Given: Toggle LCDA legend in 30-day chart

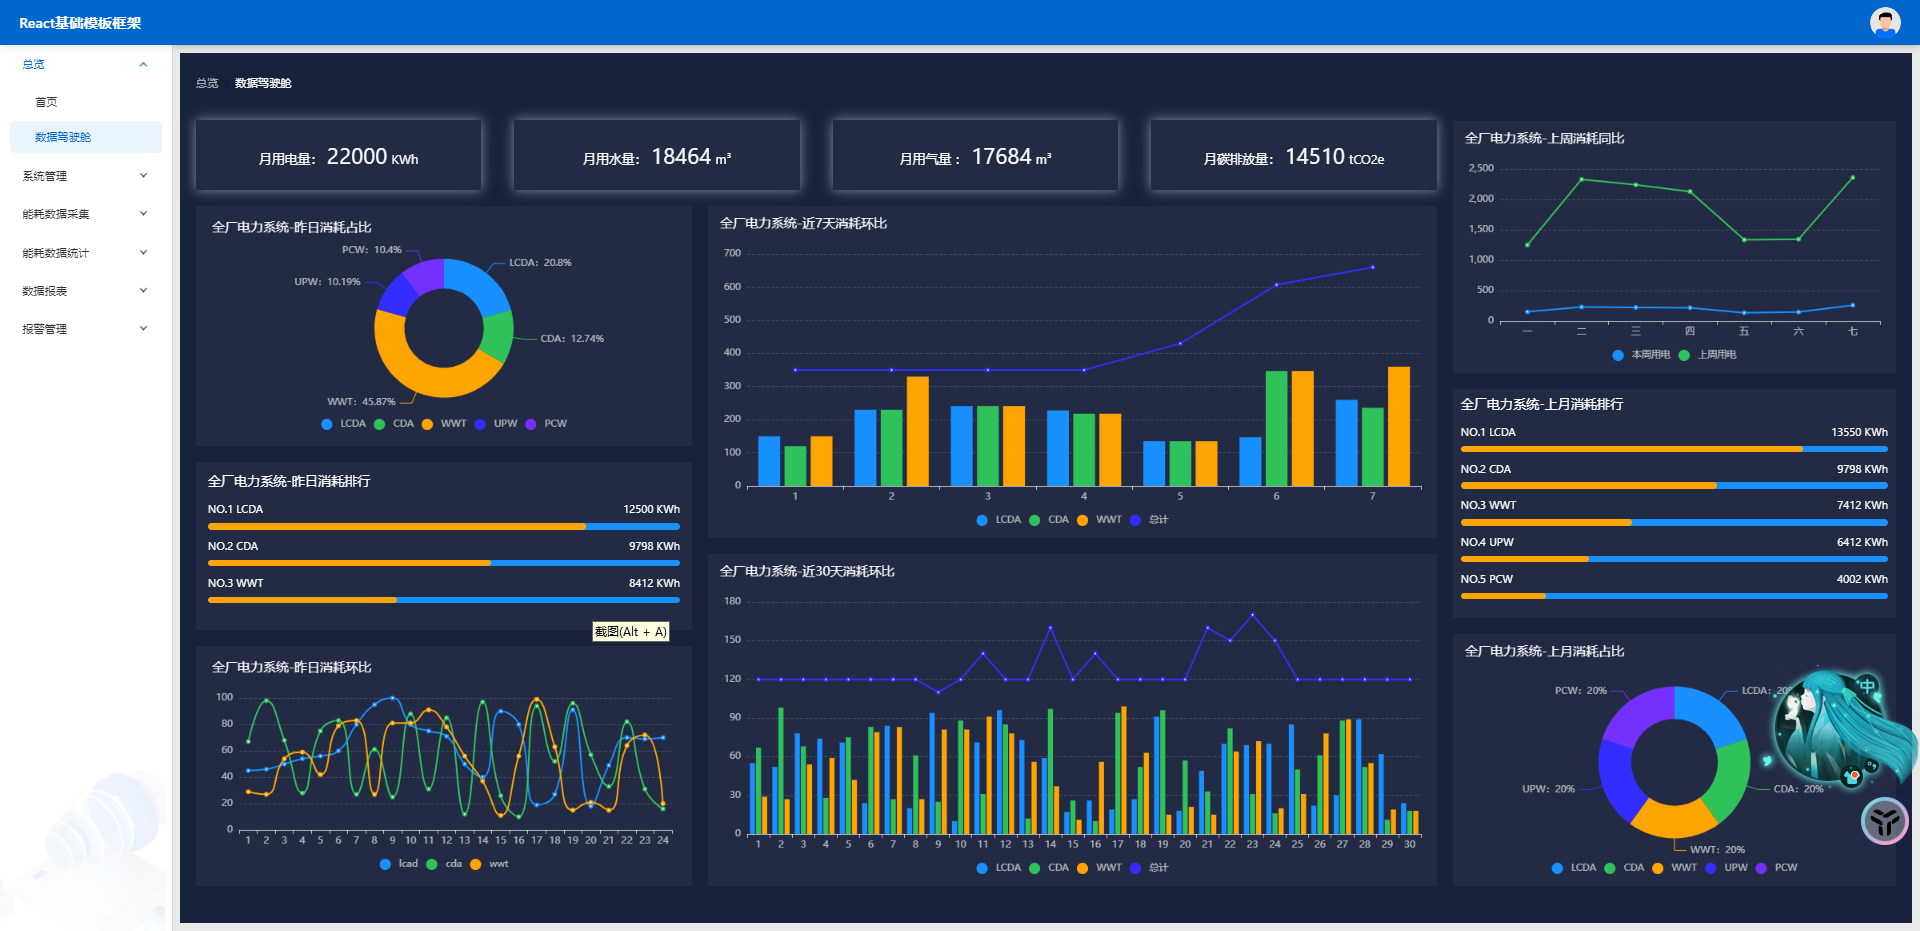Looking at the screenshot, I should pyautogui.click(x=999, y=868).
